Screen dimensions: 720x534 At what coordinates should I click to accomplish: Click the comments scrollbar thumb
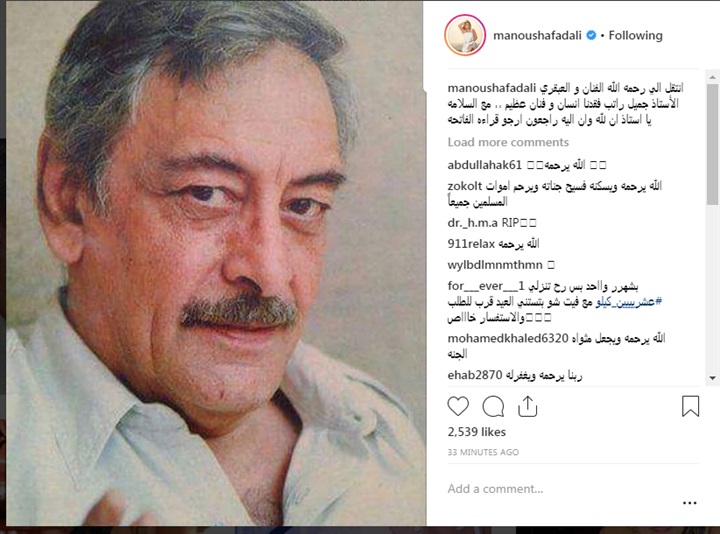(x=712, y=143)
